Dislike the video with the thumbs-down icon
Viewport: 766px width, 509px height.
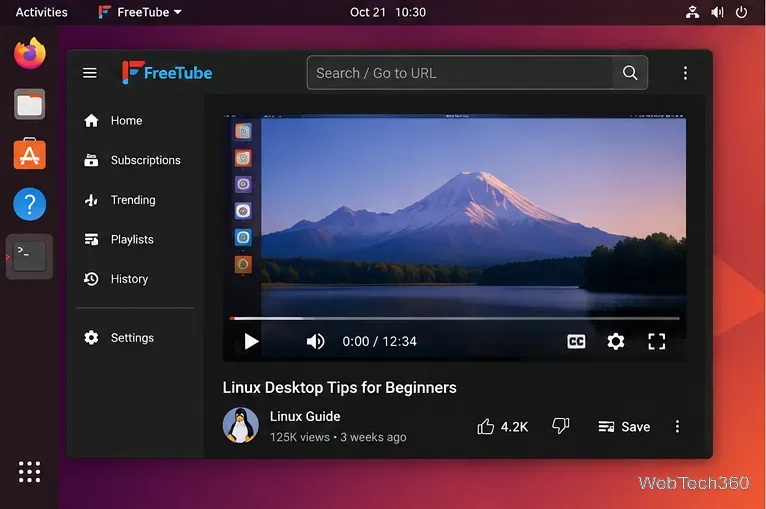tap(560, 425)
